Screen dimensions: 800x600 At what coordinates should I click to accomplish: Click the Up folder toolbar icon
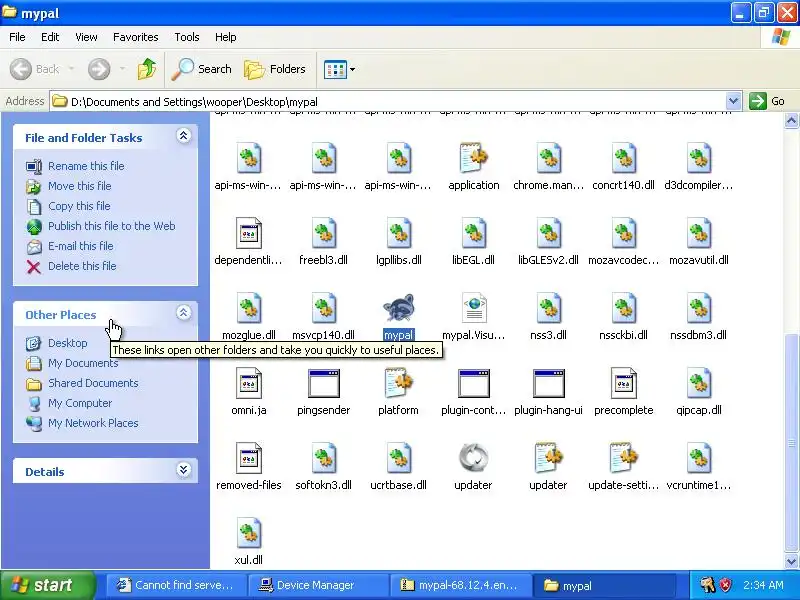[x=147, y=69]
